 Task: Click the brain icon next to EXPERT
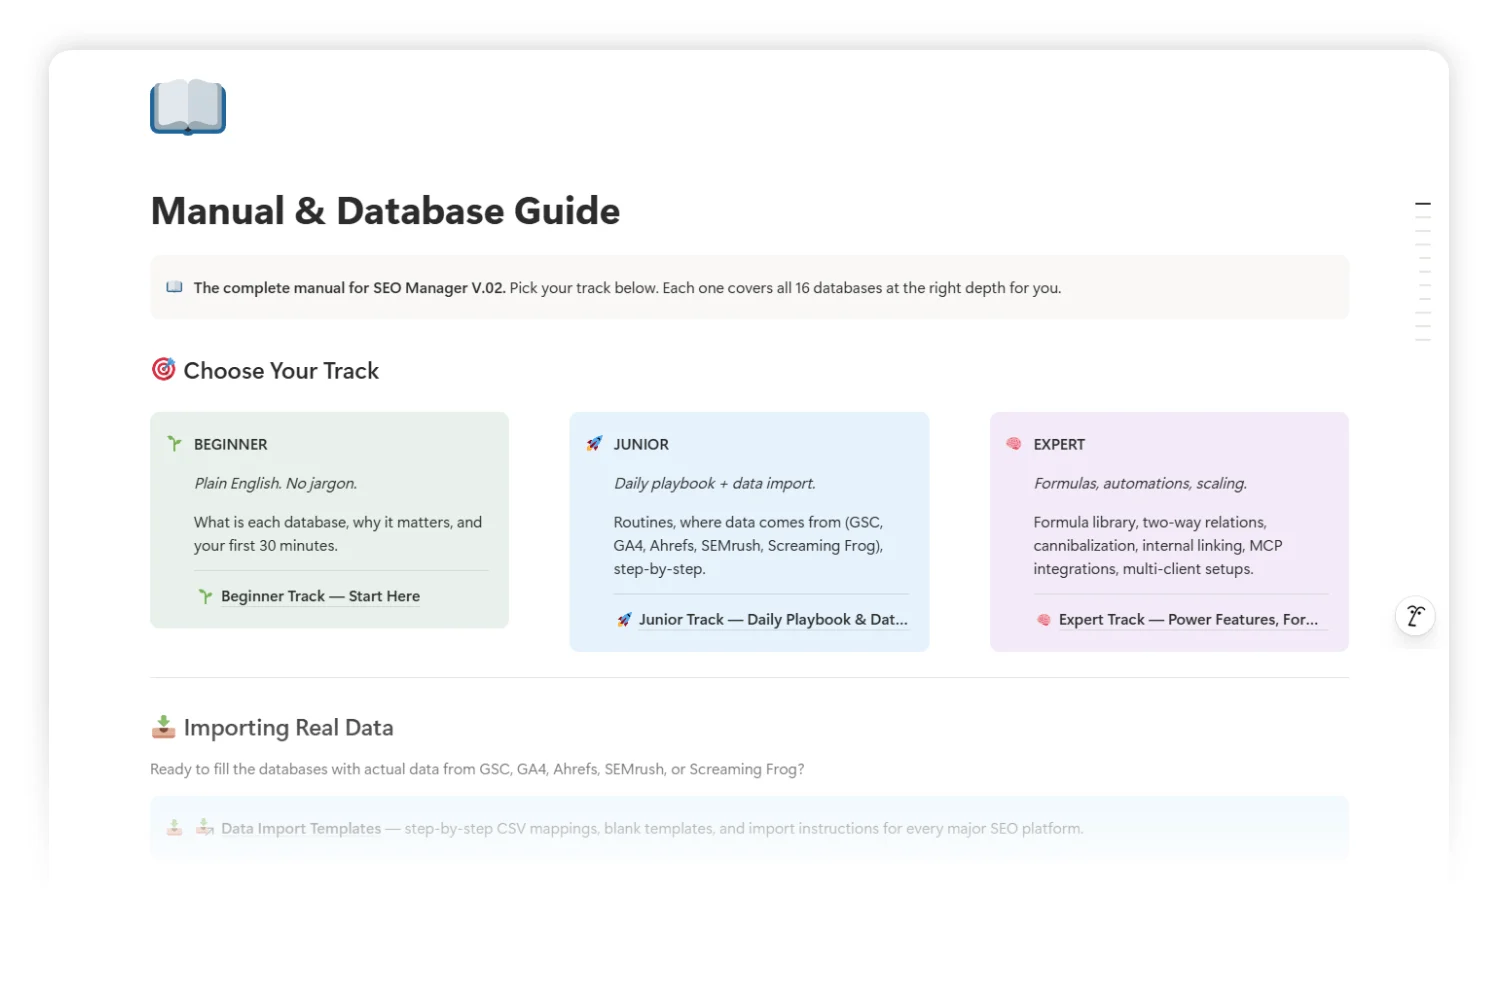pos(1014,443)
